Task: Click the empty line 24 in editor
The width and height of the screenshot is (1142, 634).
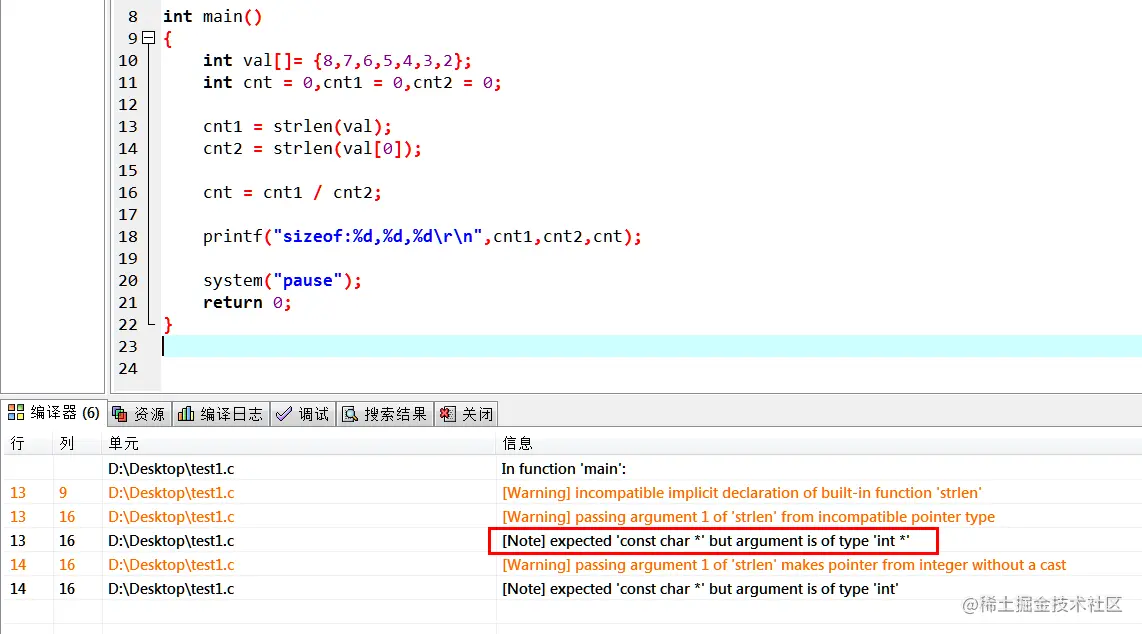Action: click(651, 368)
